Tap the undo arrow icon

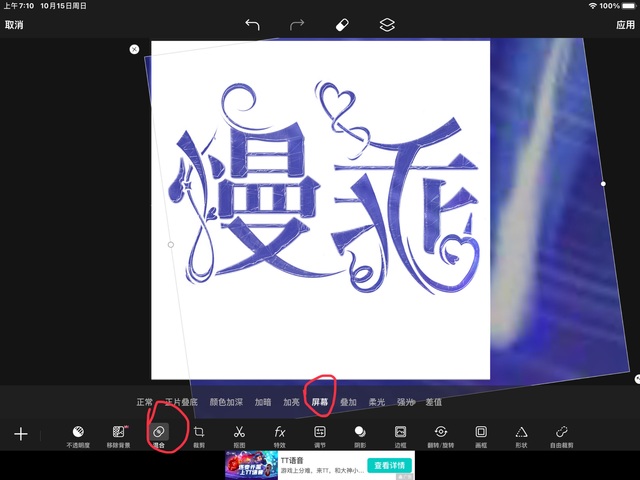pyautogui.click(x=252, y=25)
